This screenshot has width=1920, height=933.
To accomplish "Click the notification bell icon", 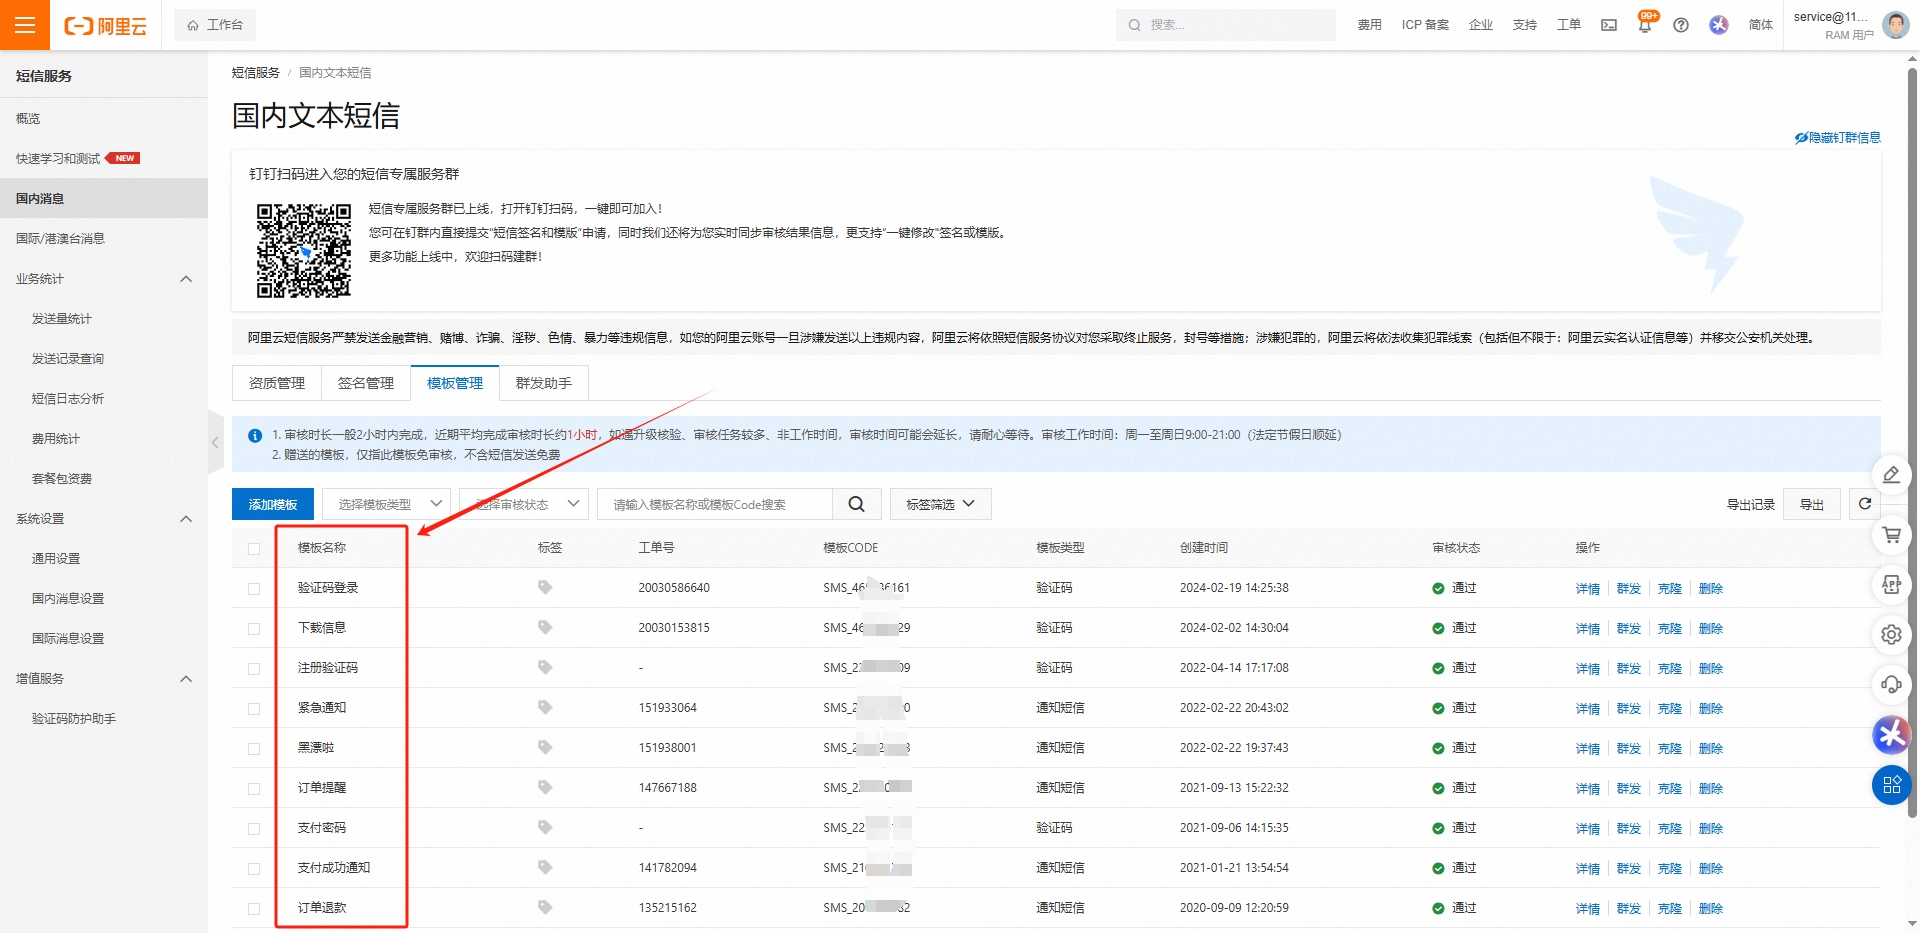I will [x=1645, y=25].
